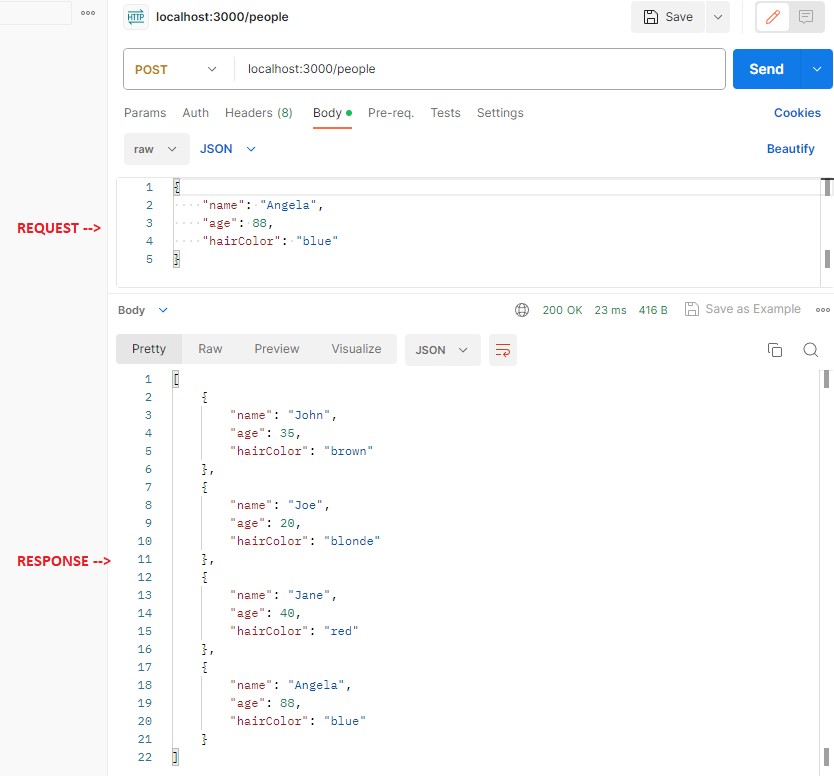Click the Cookies link
The height and width of the screenshot is (776, 834).
coord(797,113)
